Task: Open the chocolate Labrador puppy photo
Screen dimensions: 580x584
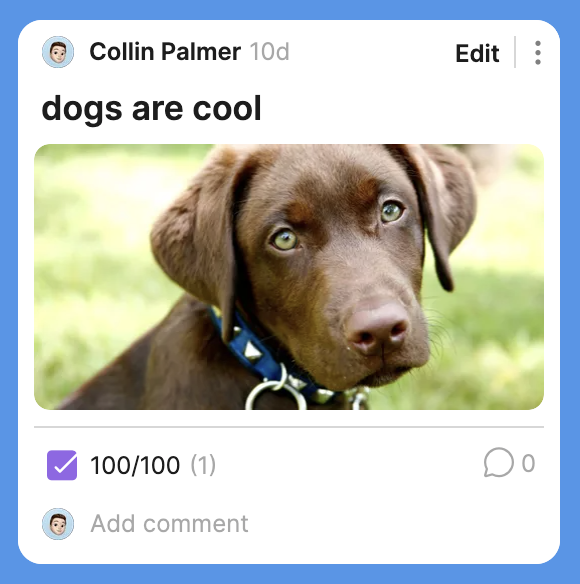Action: 289,277
